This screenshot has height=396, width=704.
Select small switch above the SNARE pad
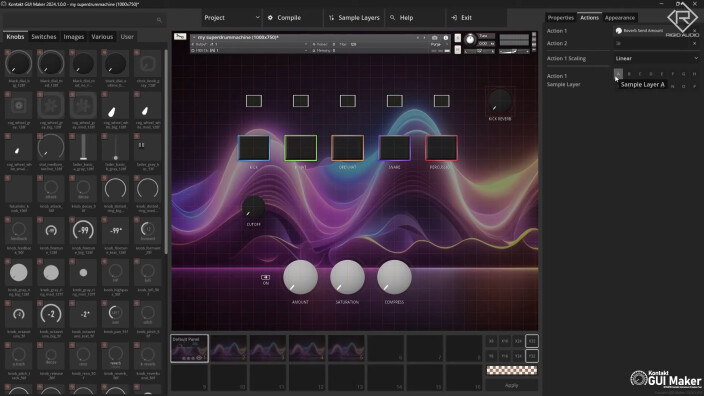[x=395, y=101]
